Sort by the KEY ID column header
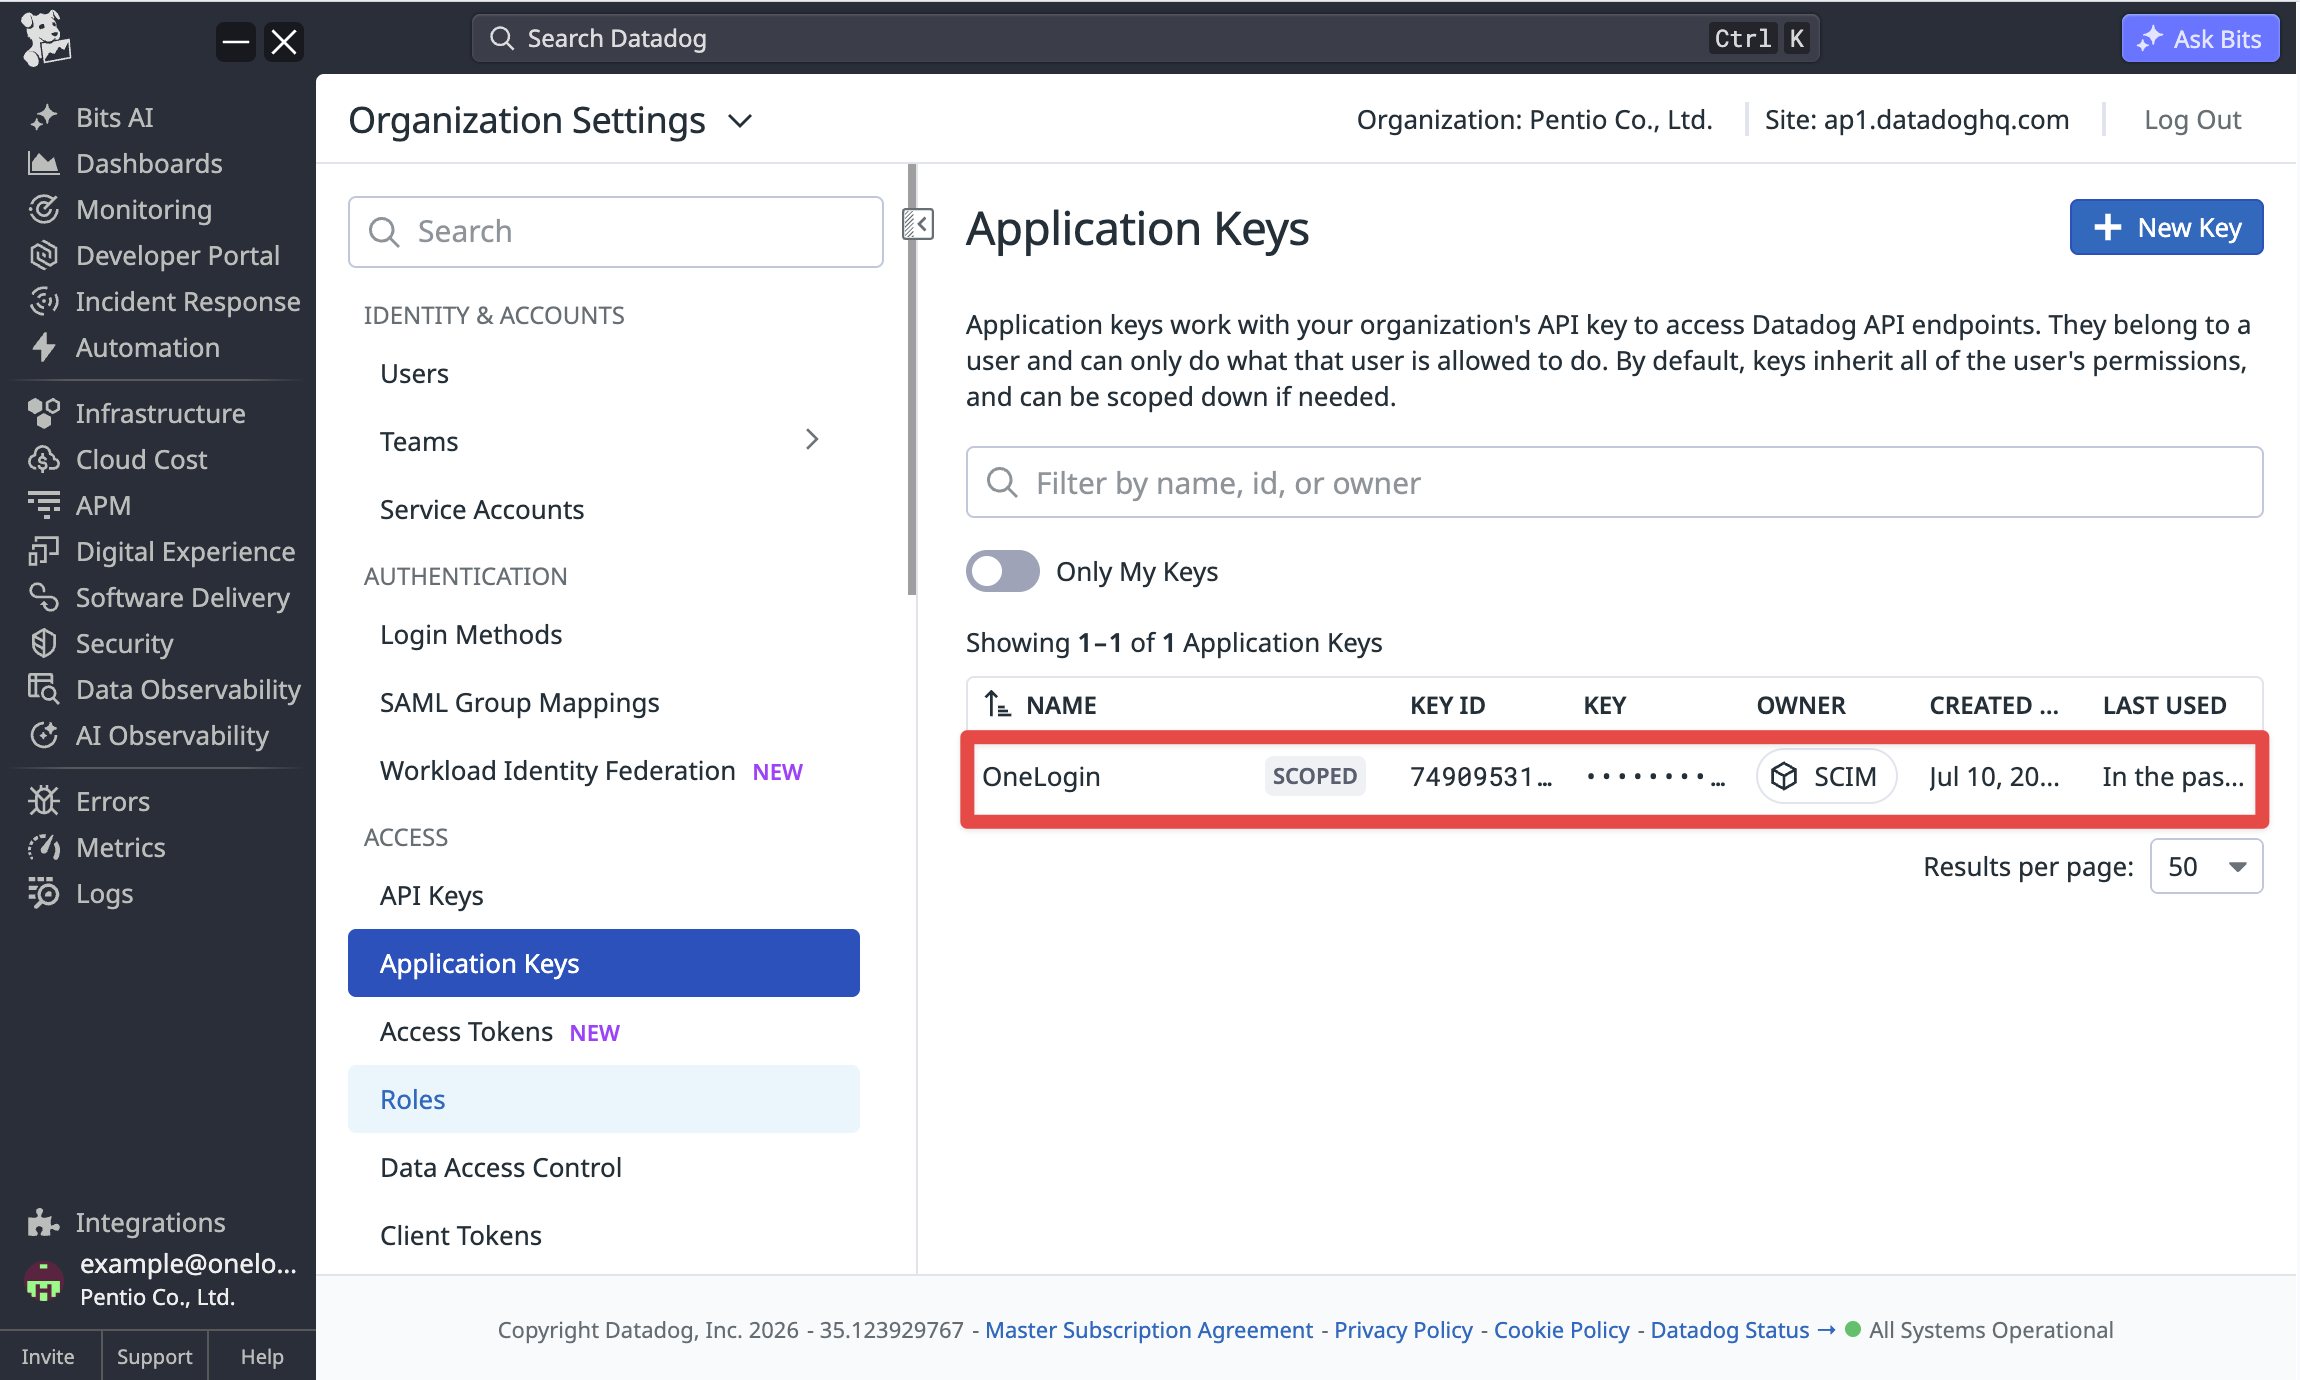2300x1380 pixels. [1447, 705]
